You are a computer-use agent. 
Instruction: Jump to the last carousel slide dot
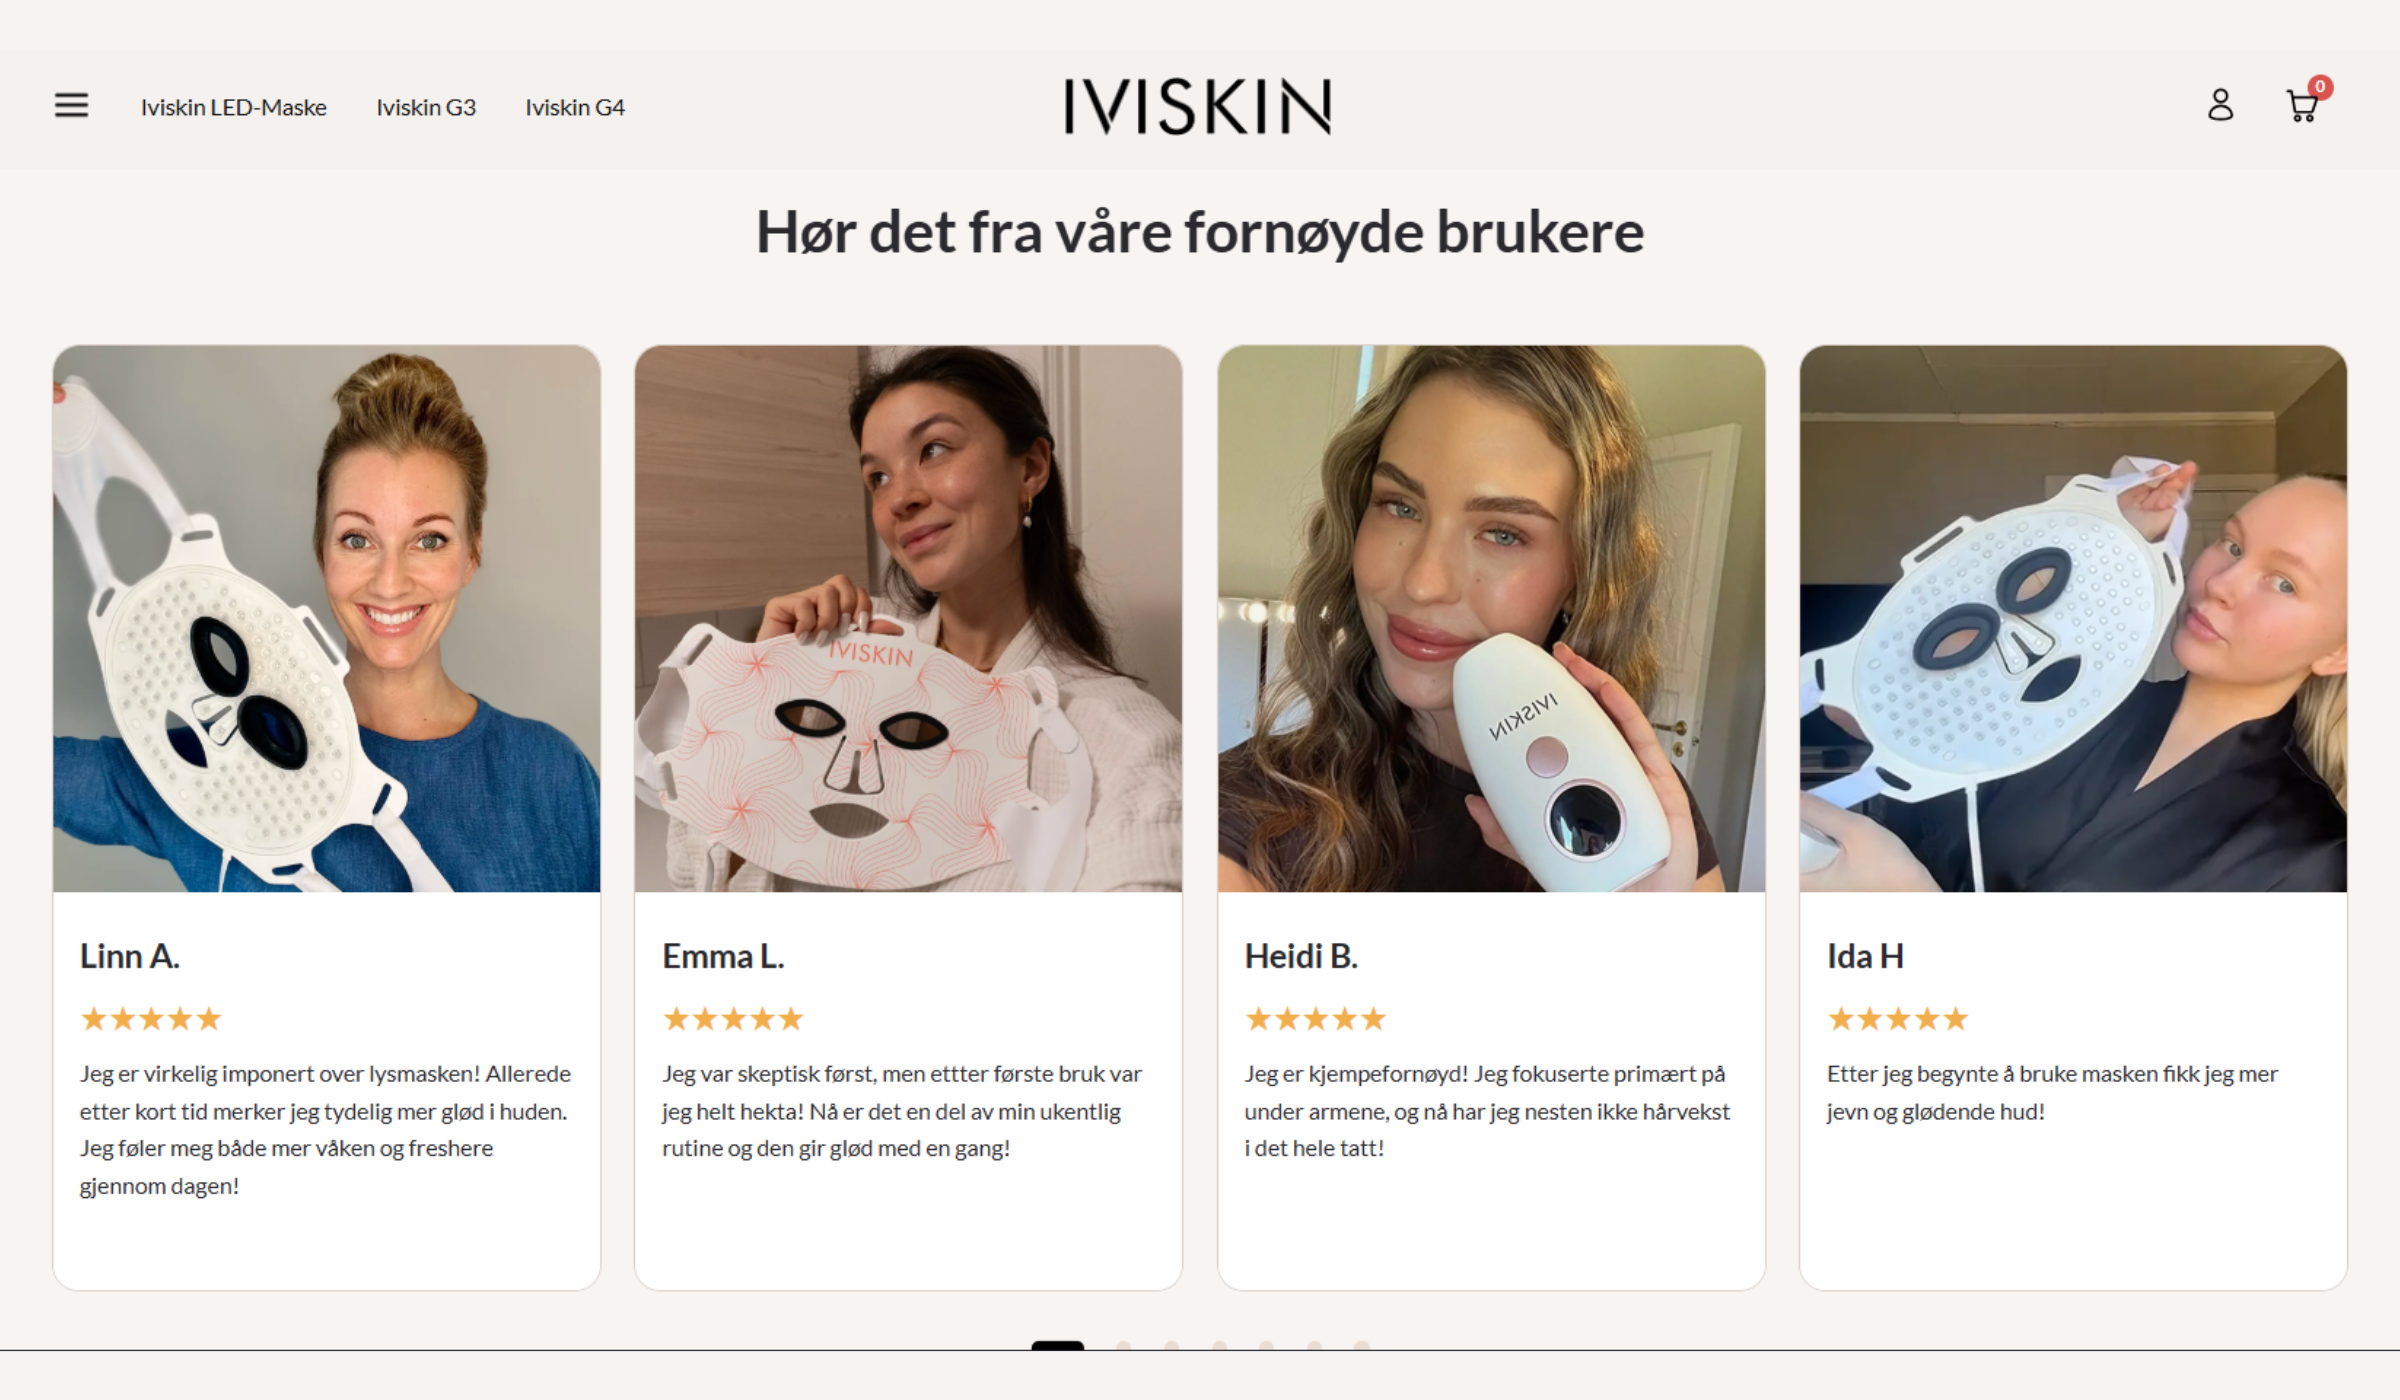(1361, 1345)
